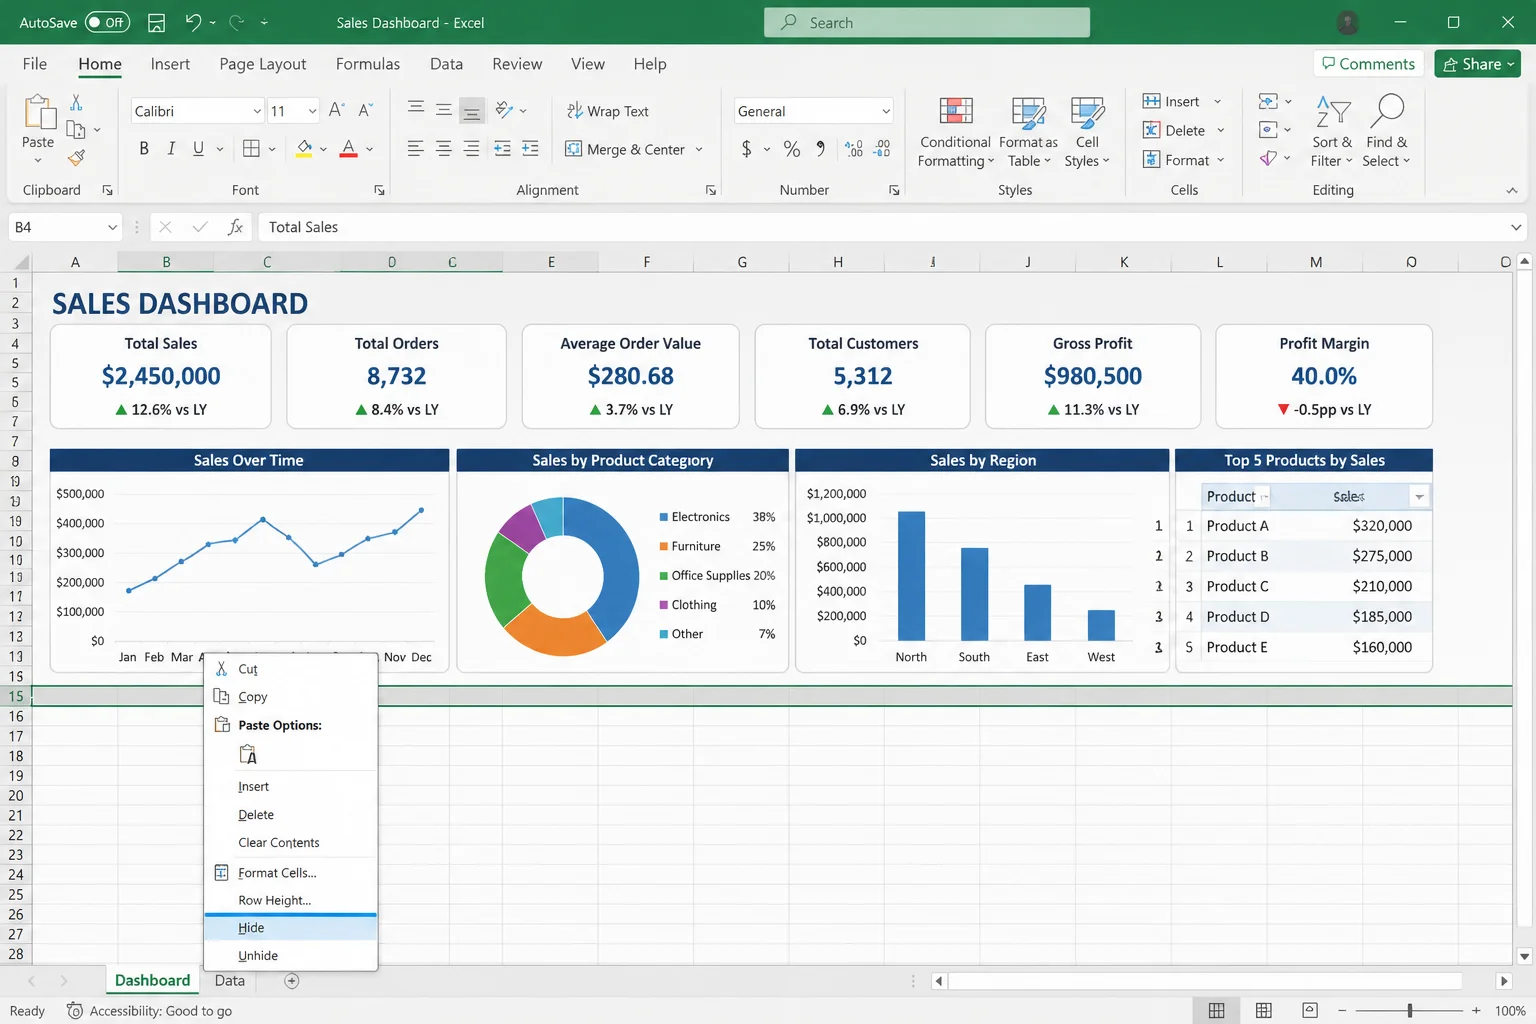Viewport: 1536px width, 1024px height.
Task: Click the Cell Styles icon
Action: click(x=1087, y=111)
